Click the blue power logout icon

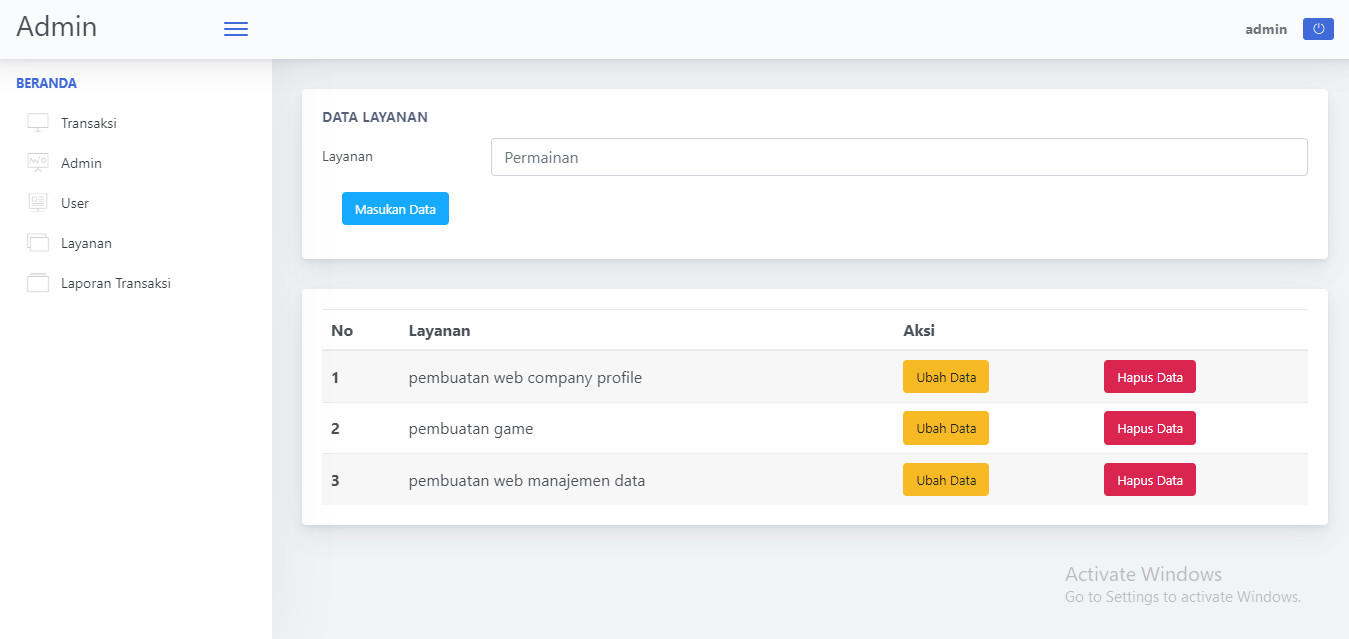pos(1318,29)
